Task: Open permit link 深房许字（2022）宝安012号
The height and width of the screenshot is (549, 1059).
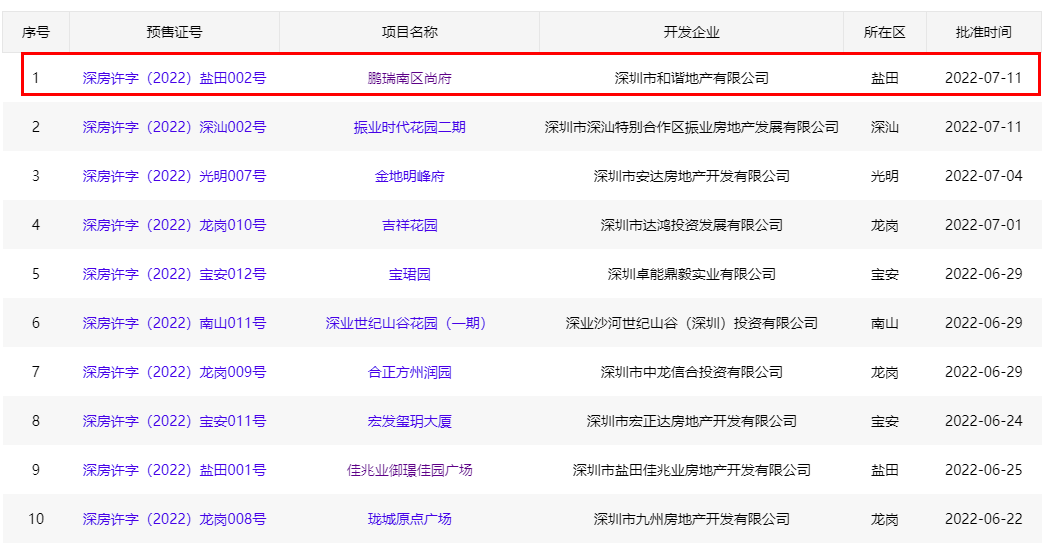Action: (174, 274)
